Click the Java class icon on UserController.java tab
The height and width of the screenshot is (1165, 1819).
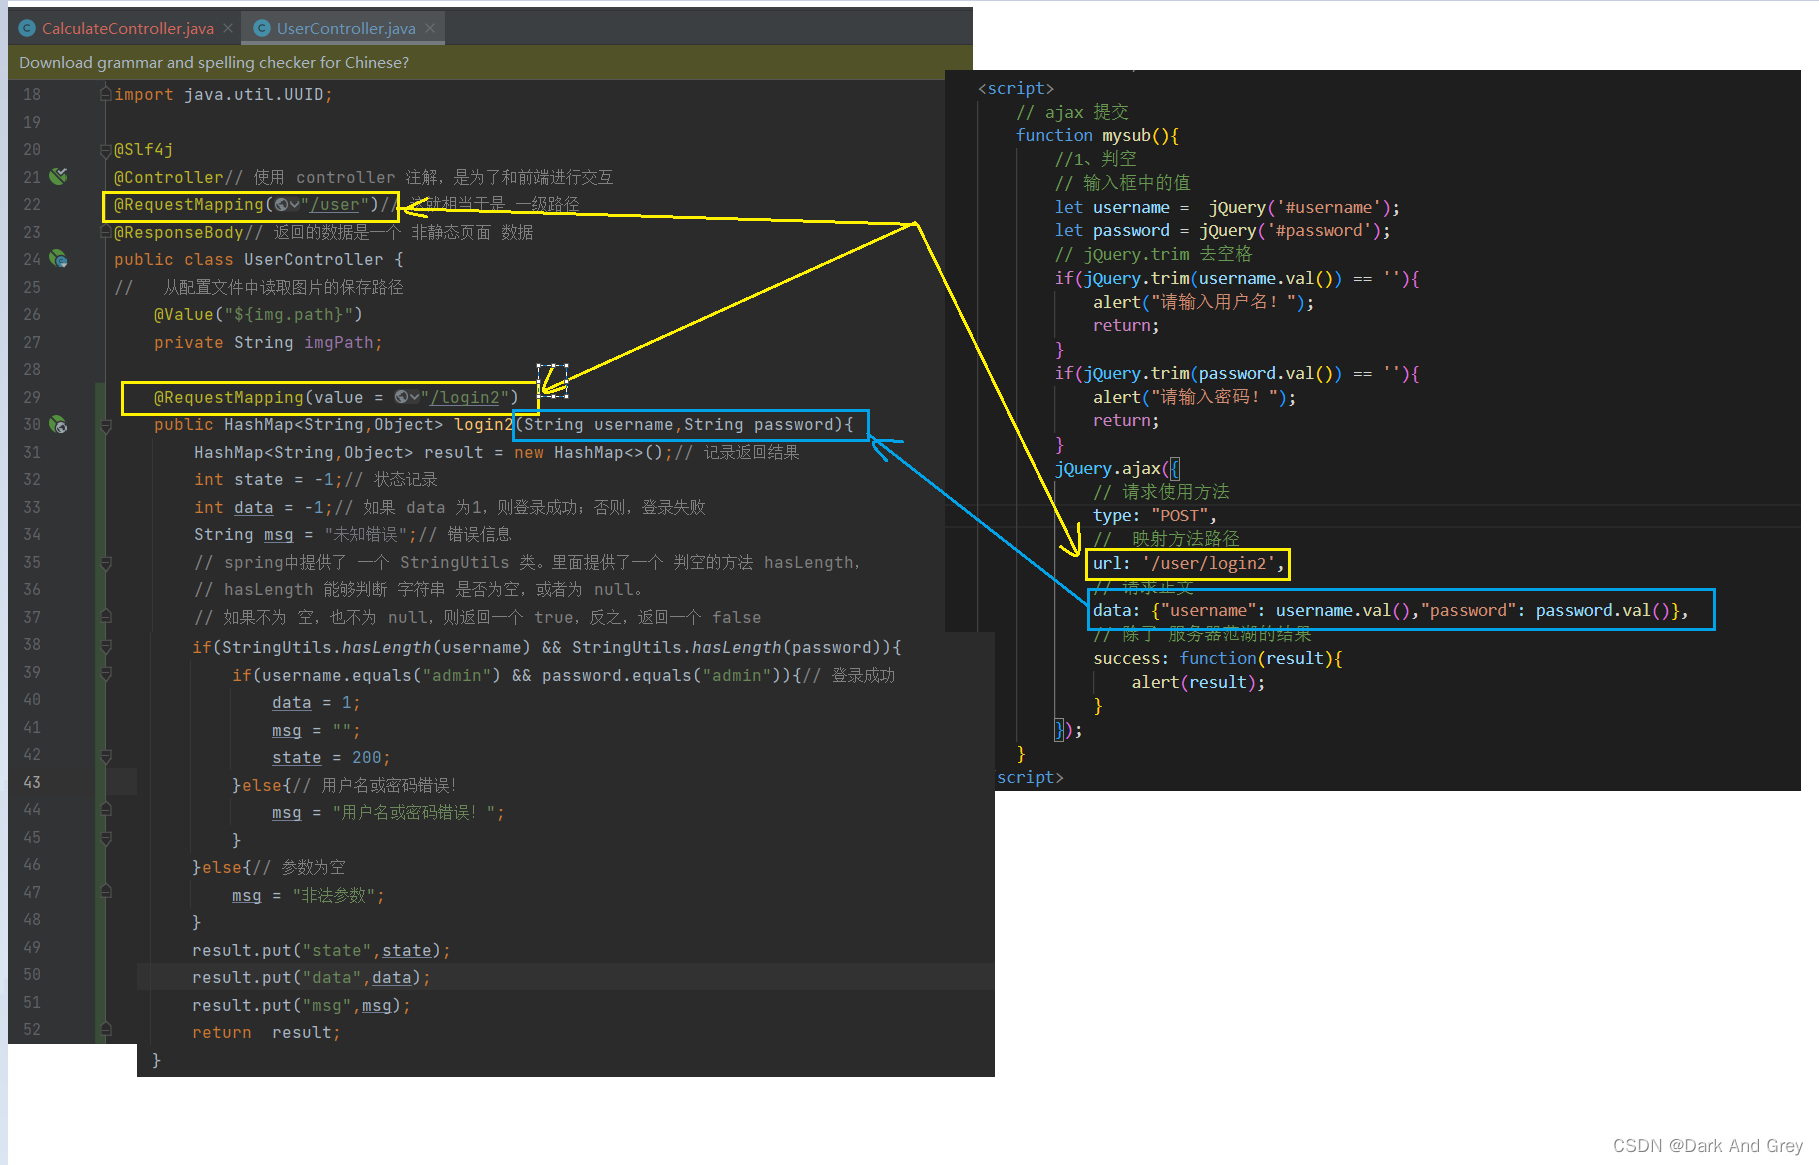(262, 28)
